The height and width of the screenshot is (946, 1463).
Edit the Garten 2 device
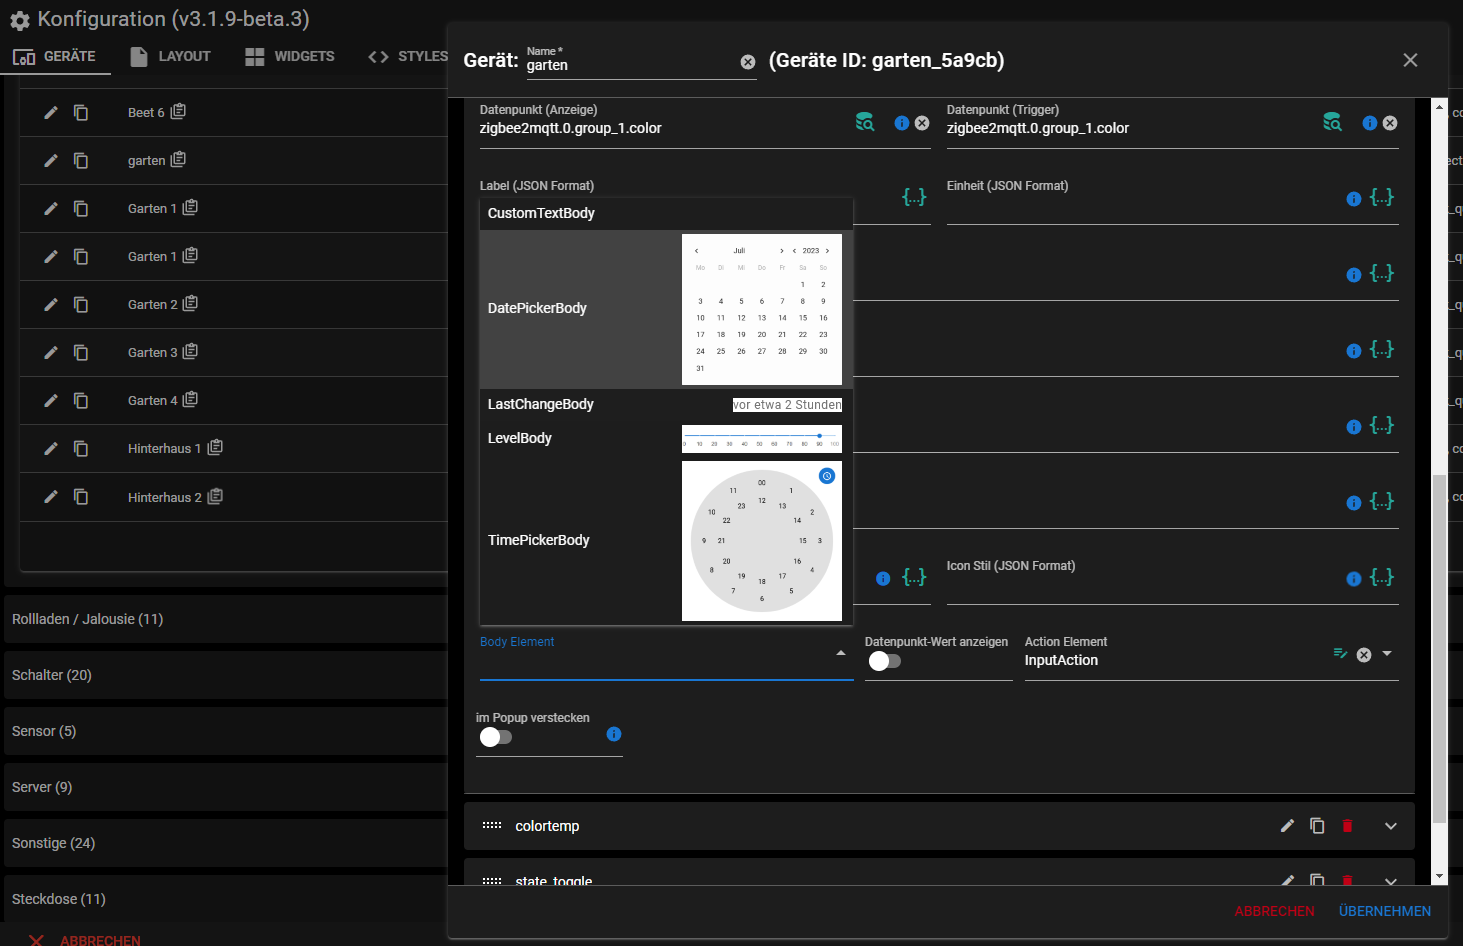51,305
